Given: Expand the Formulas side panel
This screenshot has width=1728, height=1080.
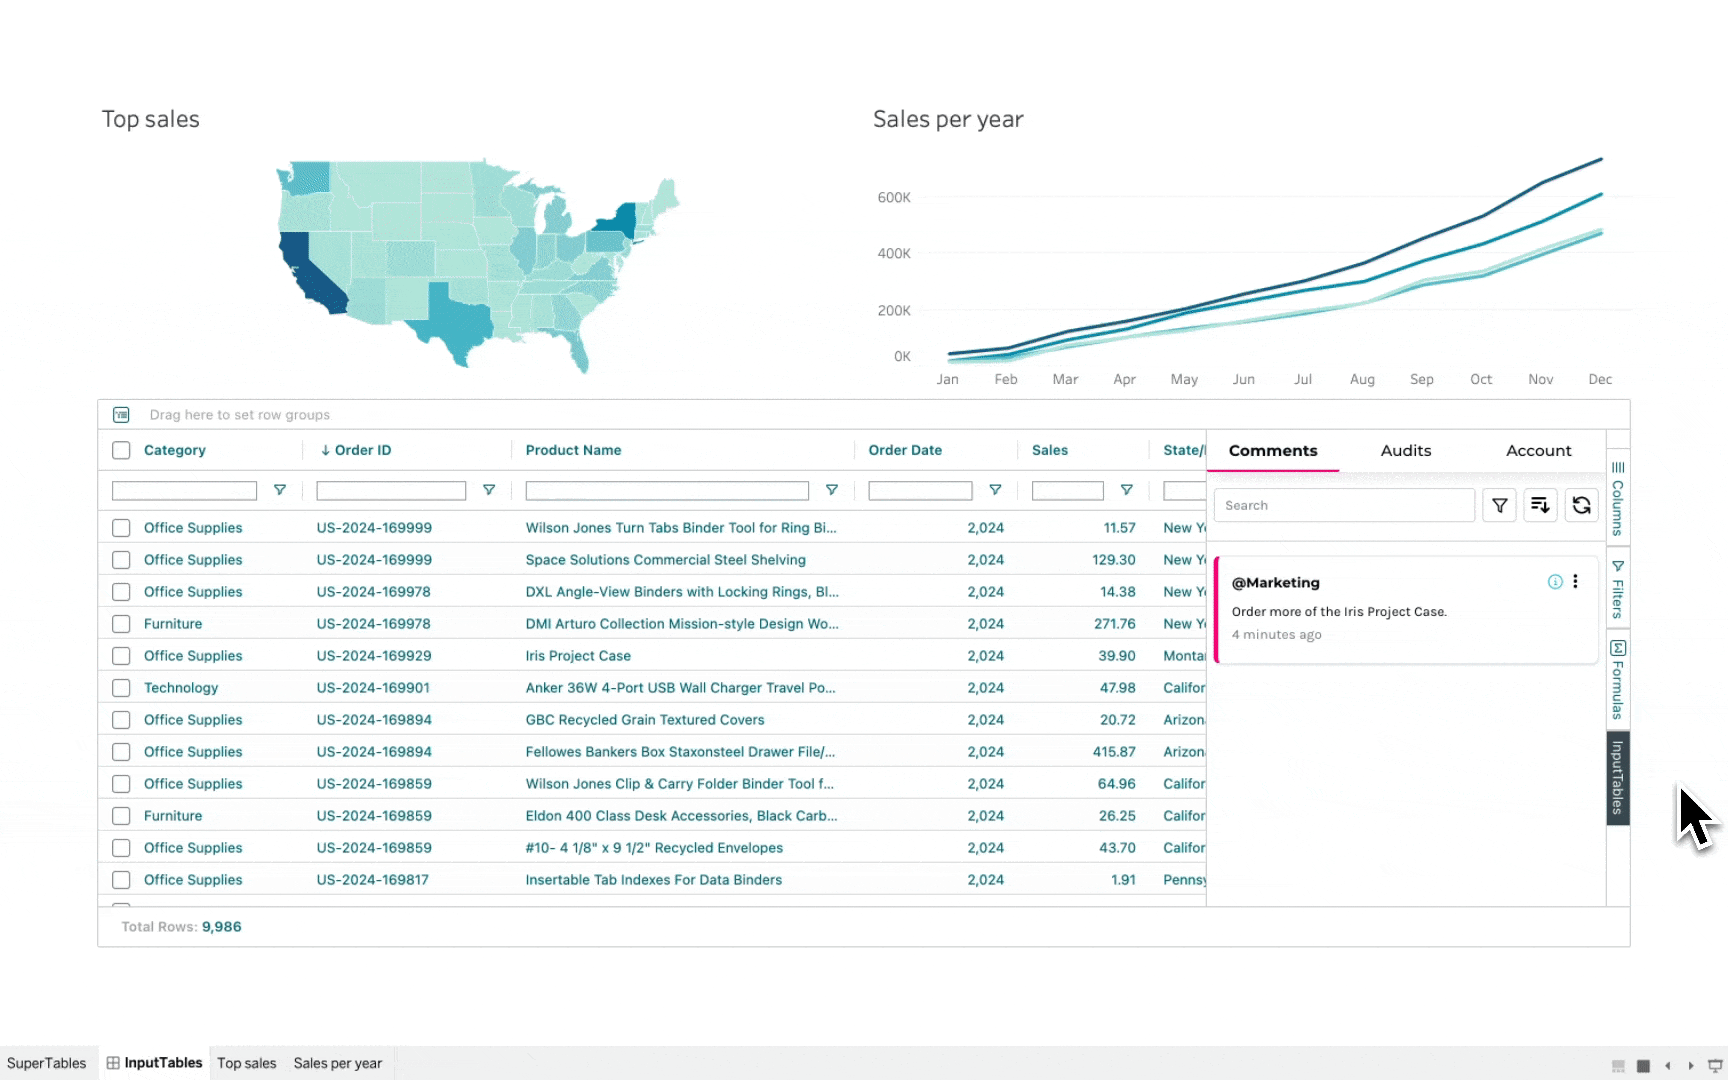Looking at the screenshot, I should [x=1617, y=680].
